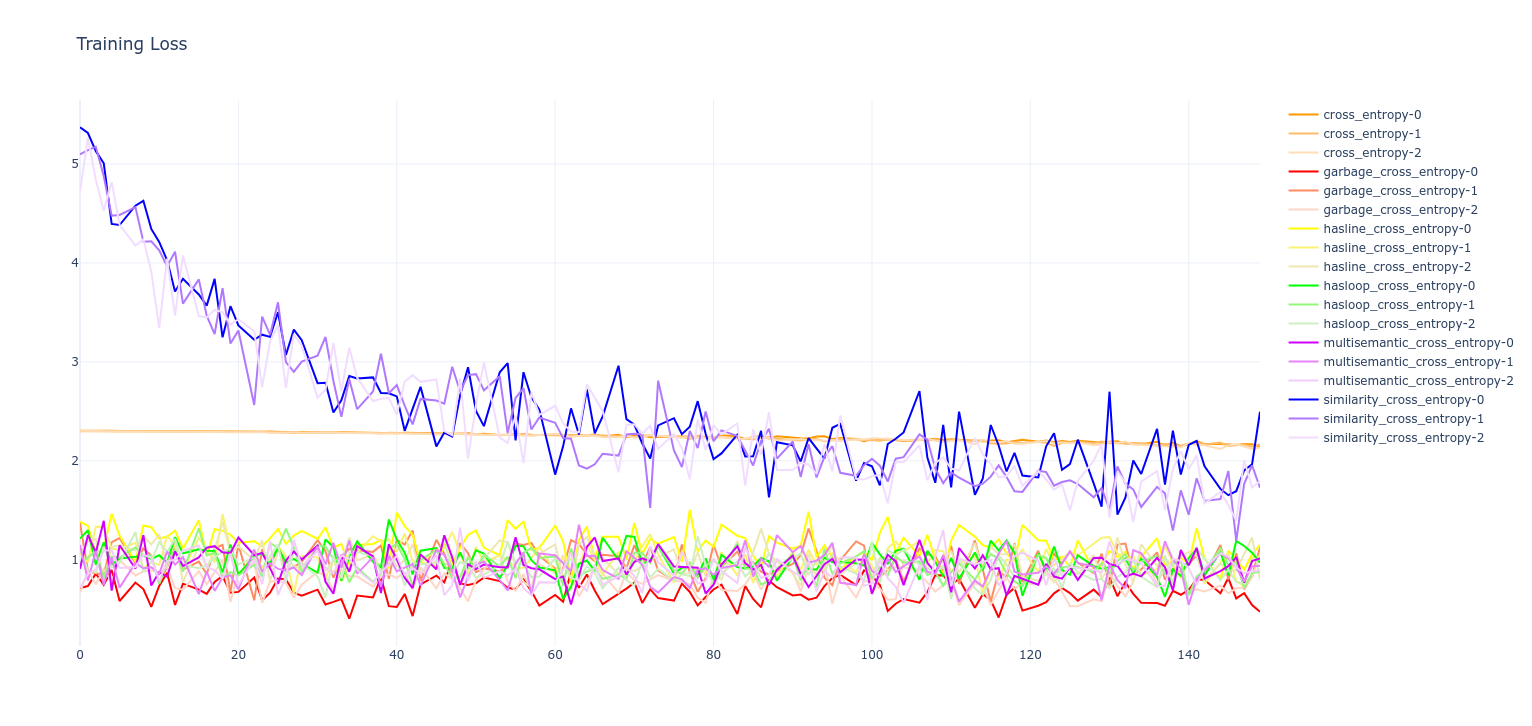Viewport: 1532px width, 726px height.
Task: Toggle visibility of cross_entropy-1 trace
Action: click(1373, 133)
